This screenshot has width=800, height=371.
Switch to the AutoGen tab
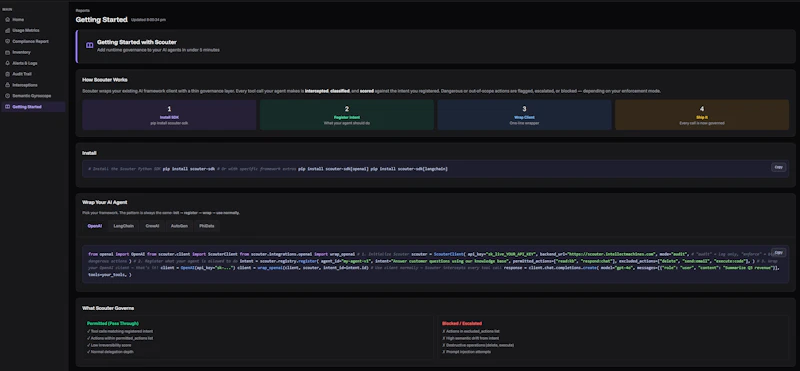coord(179,226)
